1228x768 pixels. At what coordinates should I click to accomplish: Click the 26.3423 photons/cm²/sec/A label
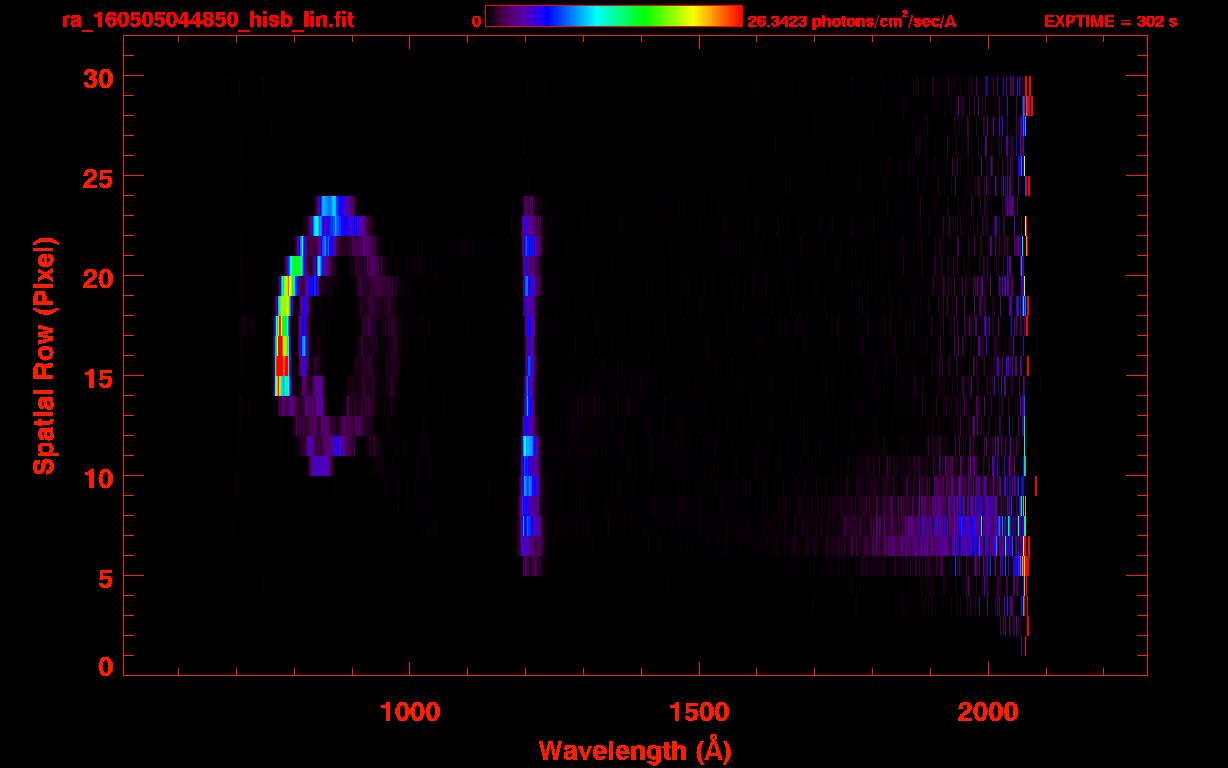[852, 21]
